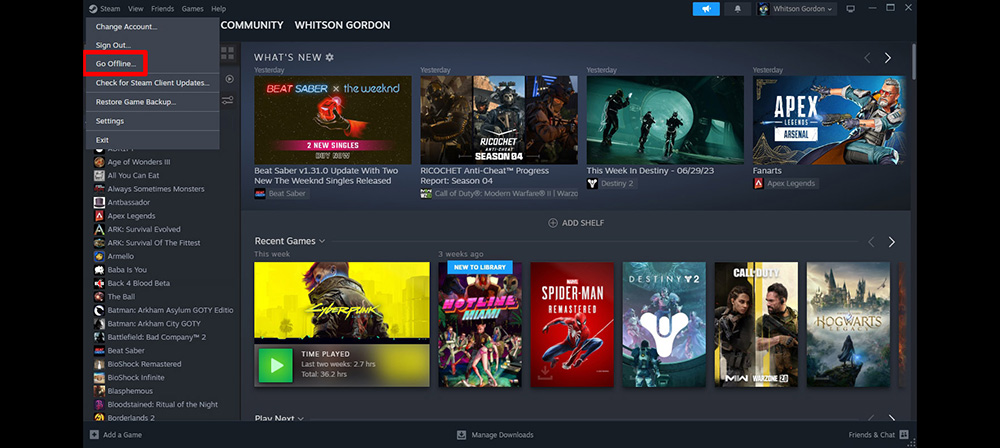Click the Apex Legends icon in the library list
Image resolution: width=1000 pixels, height=448 pixels.
coord(99,216)
